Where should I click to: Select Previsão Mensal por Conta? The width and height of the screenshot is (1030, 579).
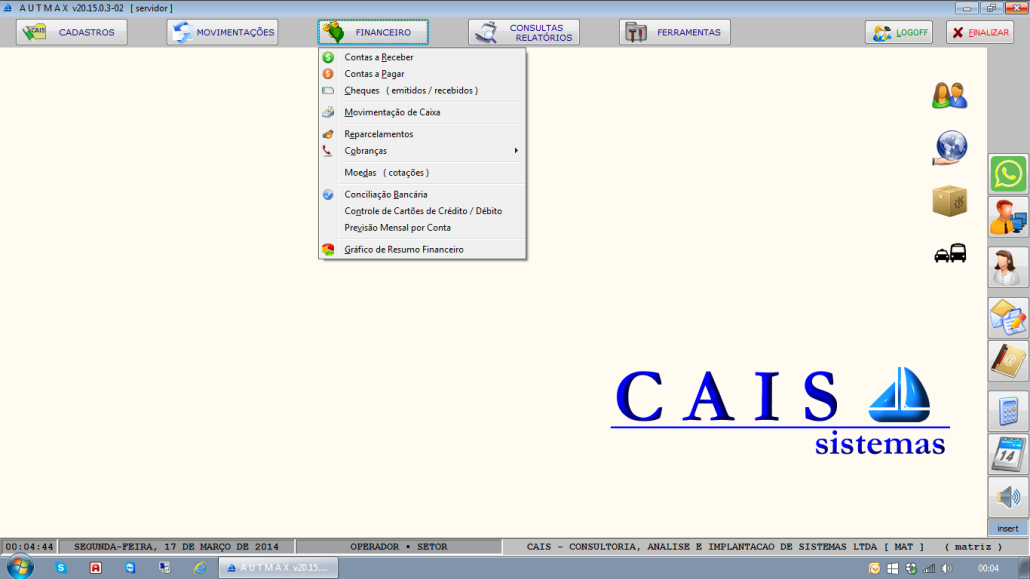[x=422, y=227]
